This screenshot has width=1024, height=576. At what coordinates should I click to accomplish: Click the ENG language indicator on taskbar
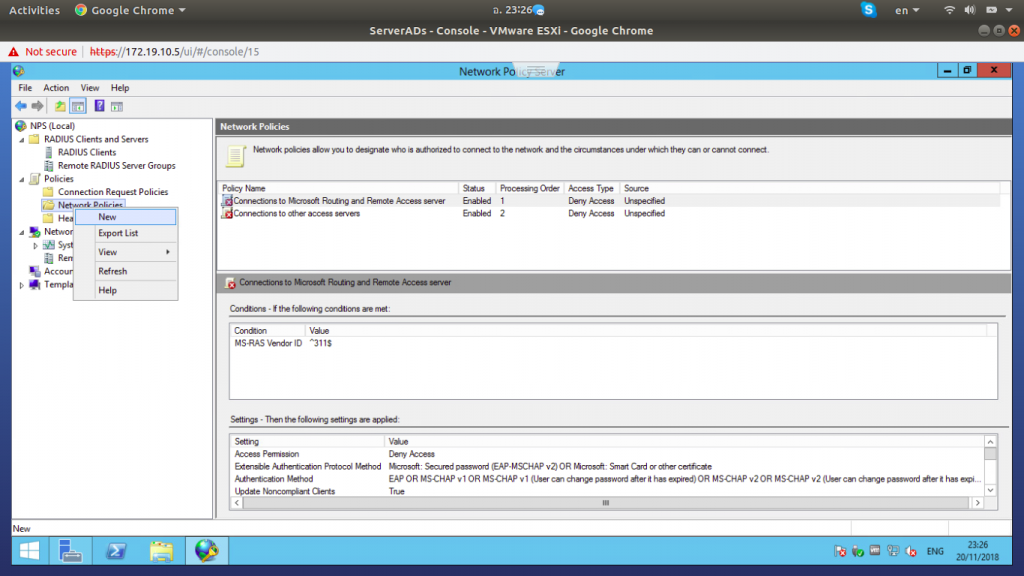coord(935,552)
